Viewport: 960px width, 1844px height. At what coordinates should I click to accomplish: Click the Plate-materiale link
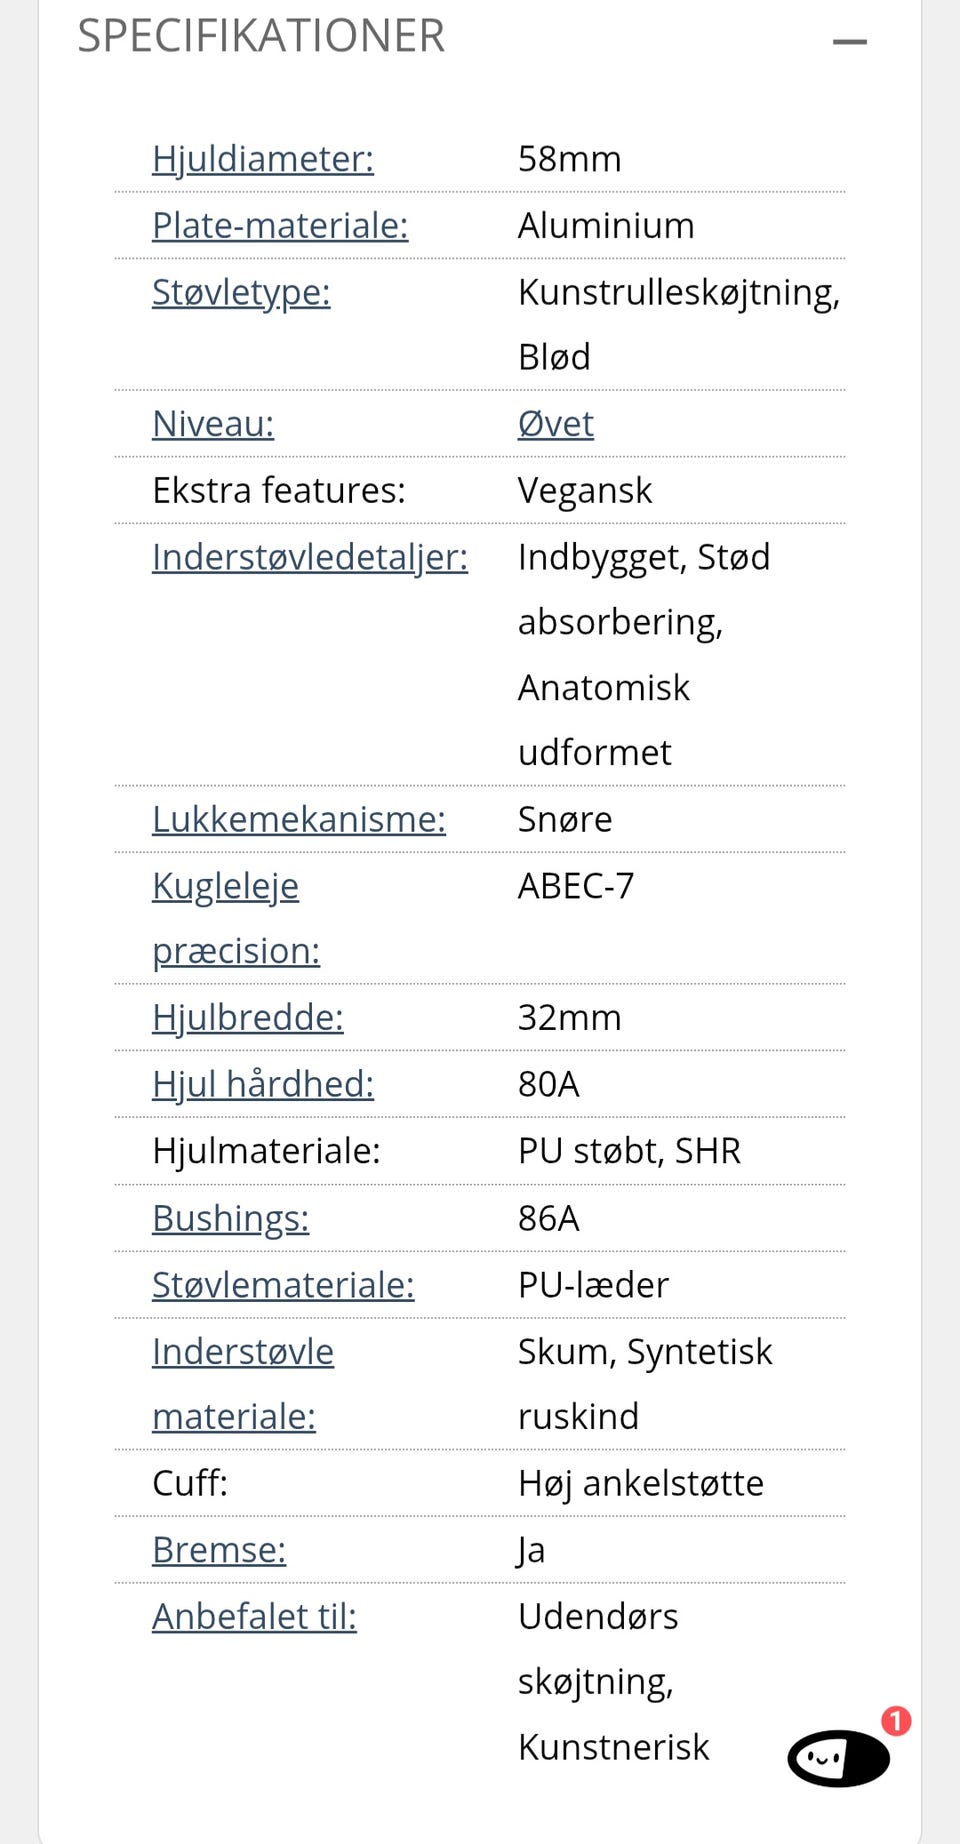click(280, 226)
